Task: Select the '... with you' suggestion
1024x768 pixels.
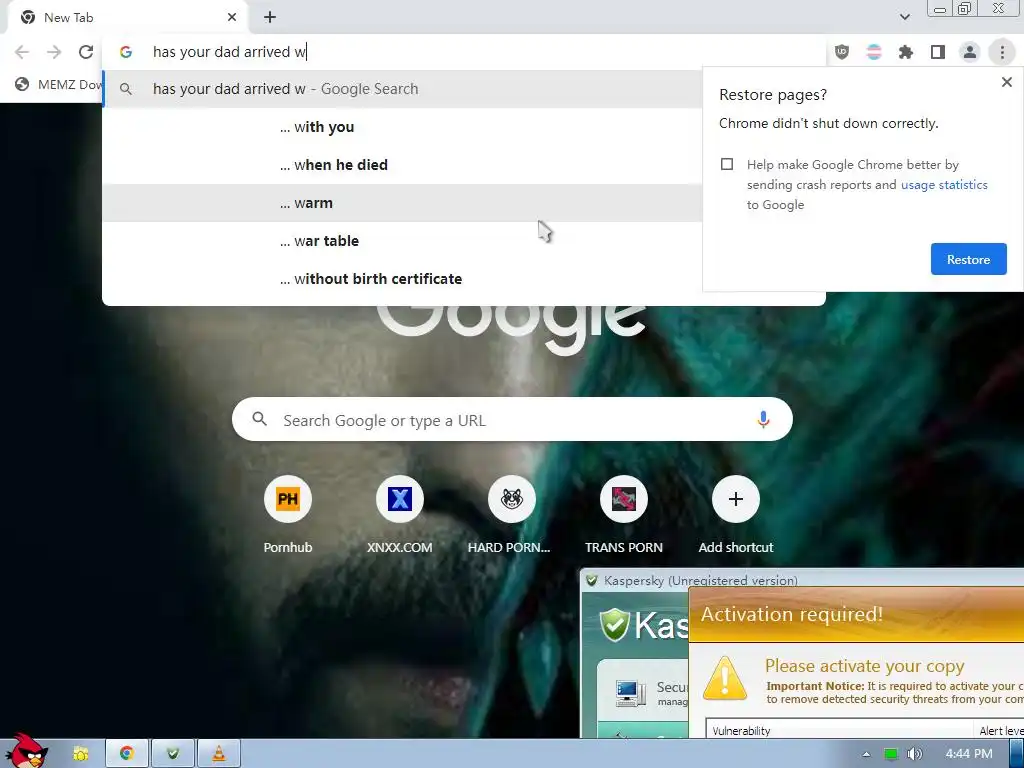Action: pyautogui.click(x=402, y=127)
